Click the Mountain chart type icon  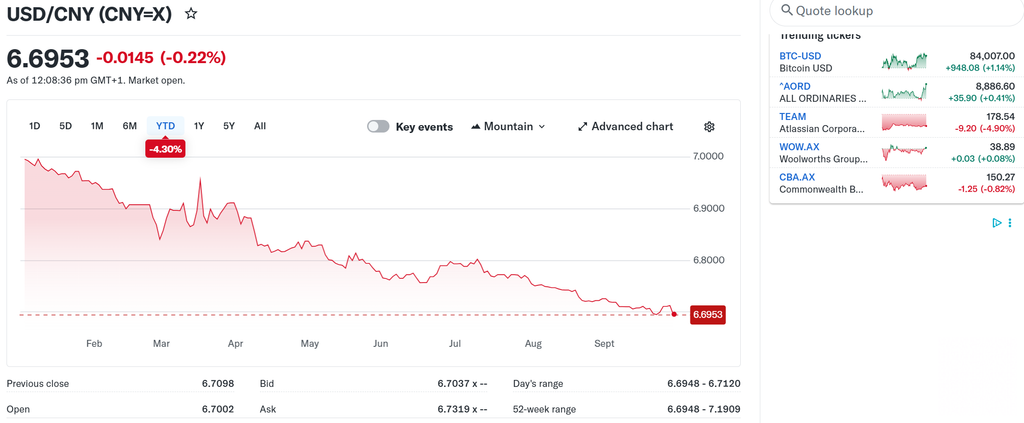click(x=475, y=127)
